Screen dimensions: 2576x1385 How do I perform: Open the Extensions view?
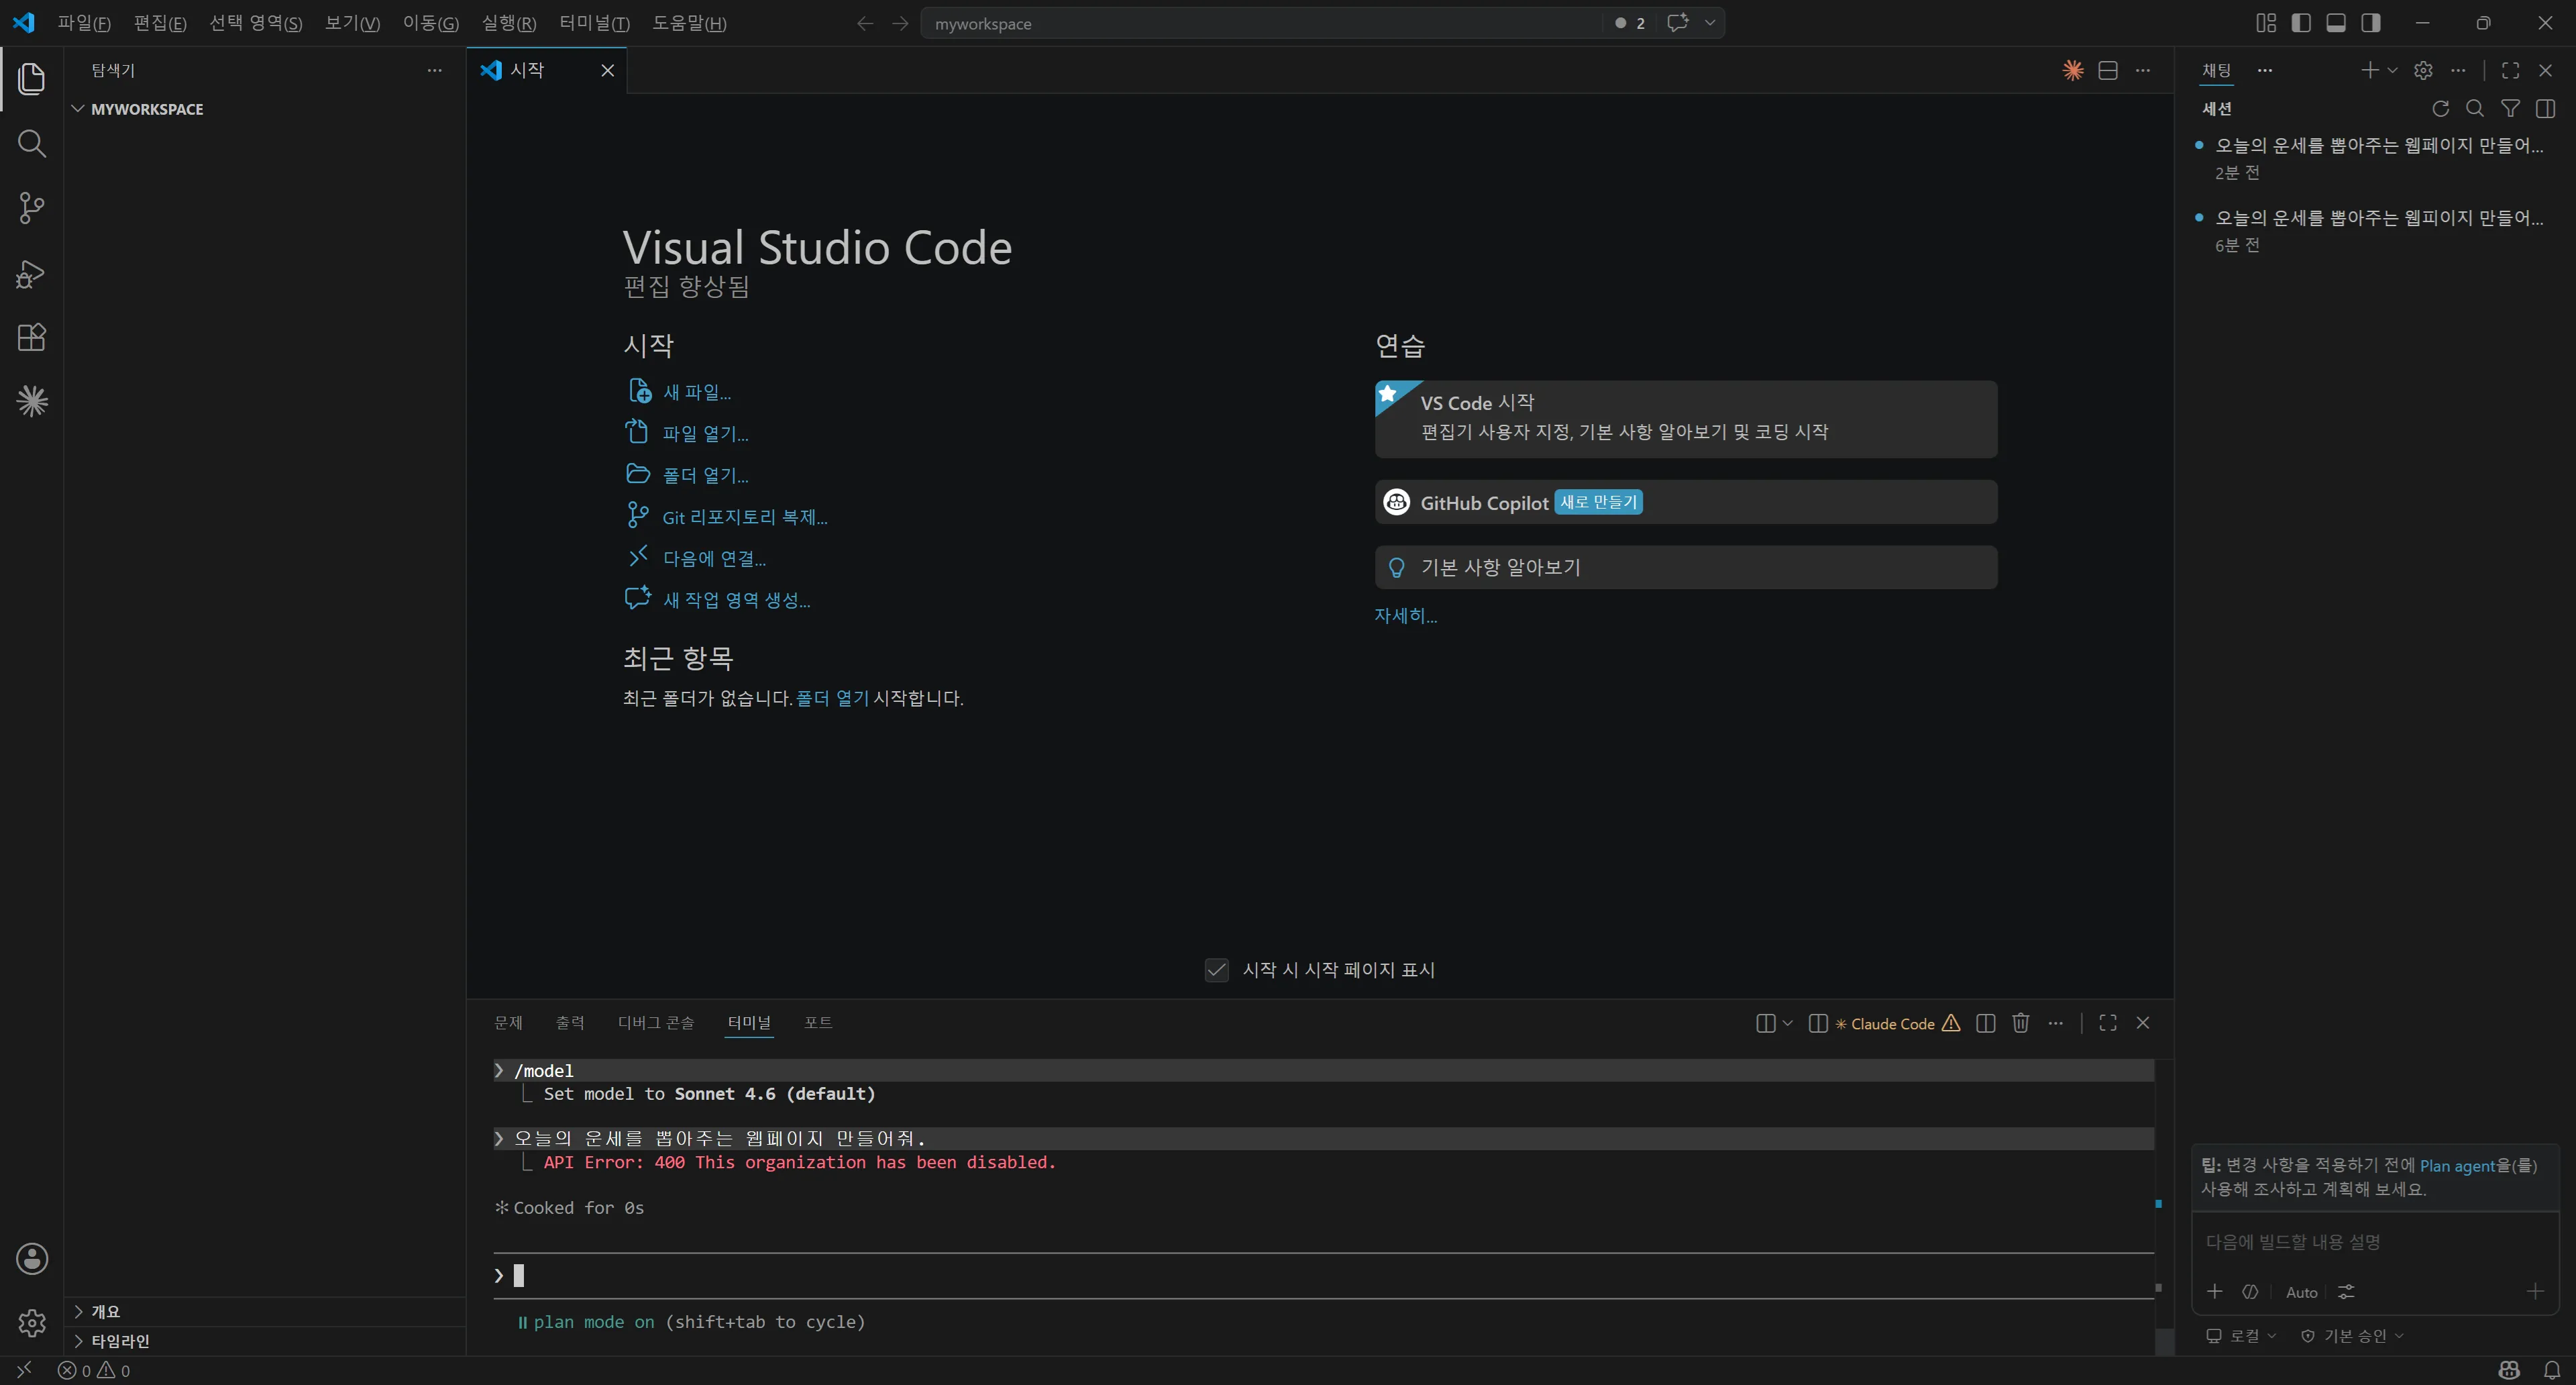click(x=32, y=337)
